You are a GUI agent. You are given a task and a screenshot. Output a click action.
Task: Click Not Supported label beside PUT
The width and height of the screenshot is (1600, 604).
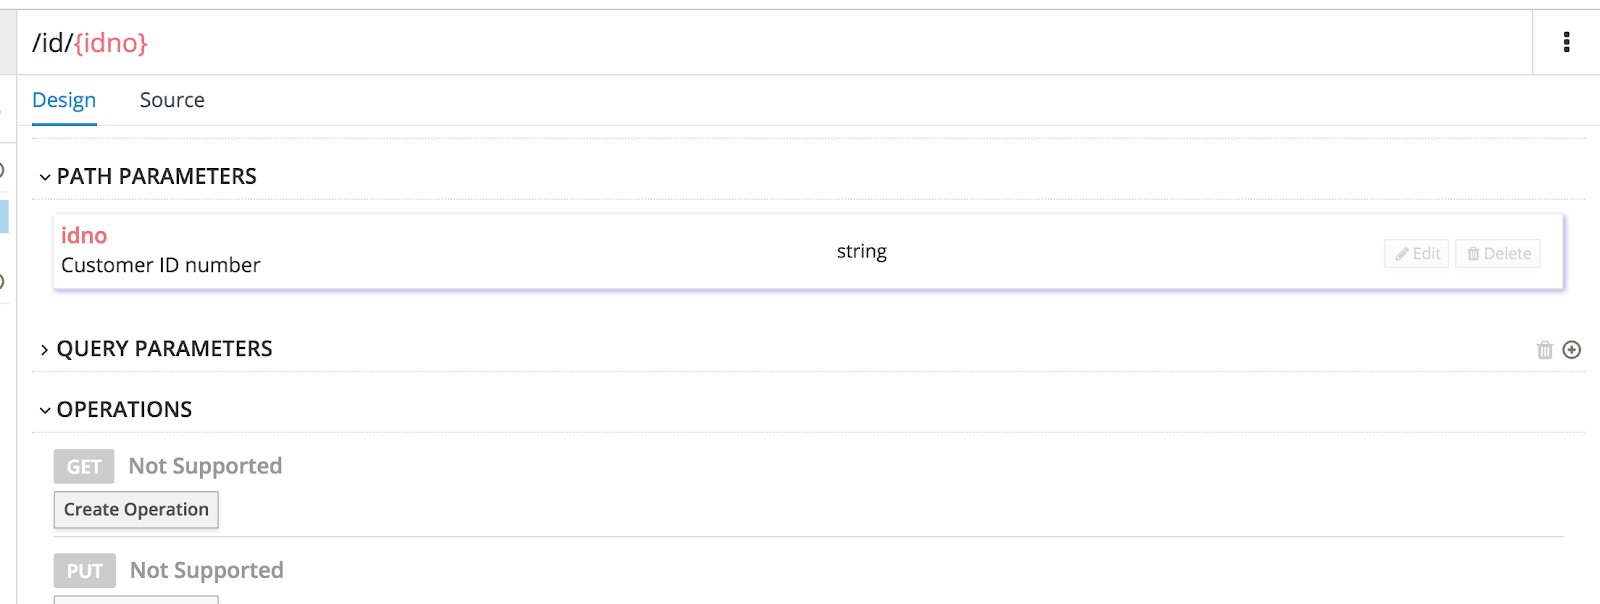point(207,570)
